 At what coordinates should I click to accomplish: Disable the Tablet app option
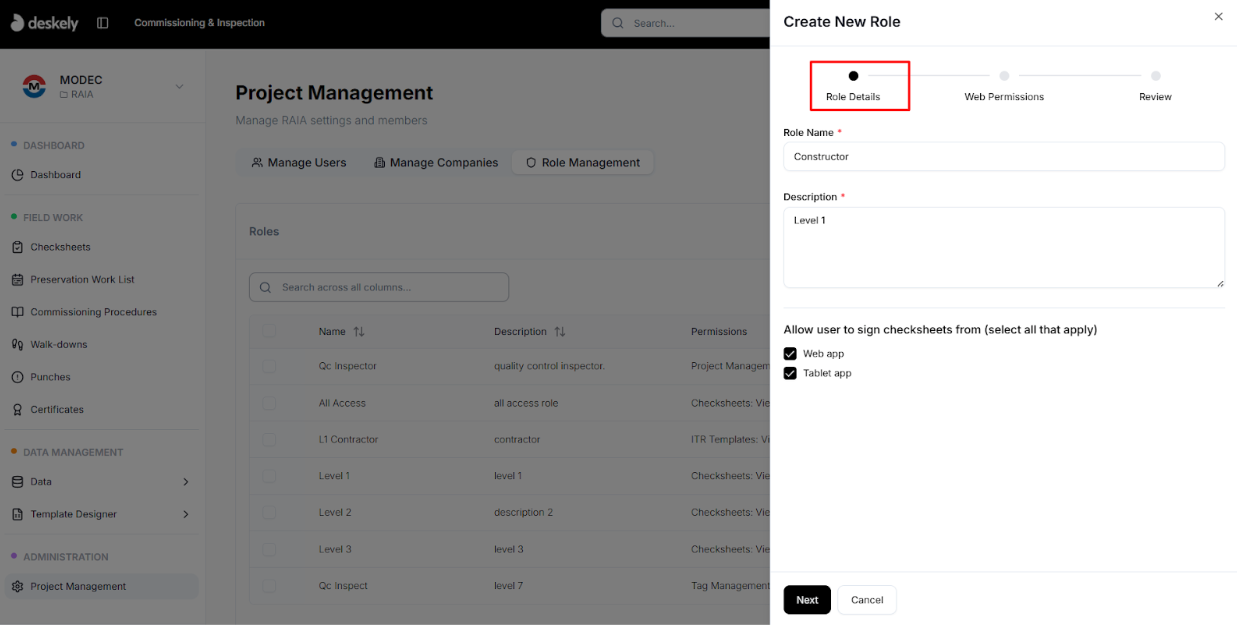(789, 373)
